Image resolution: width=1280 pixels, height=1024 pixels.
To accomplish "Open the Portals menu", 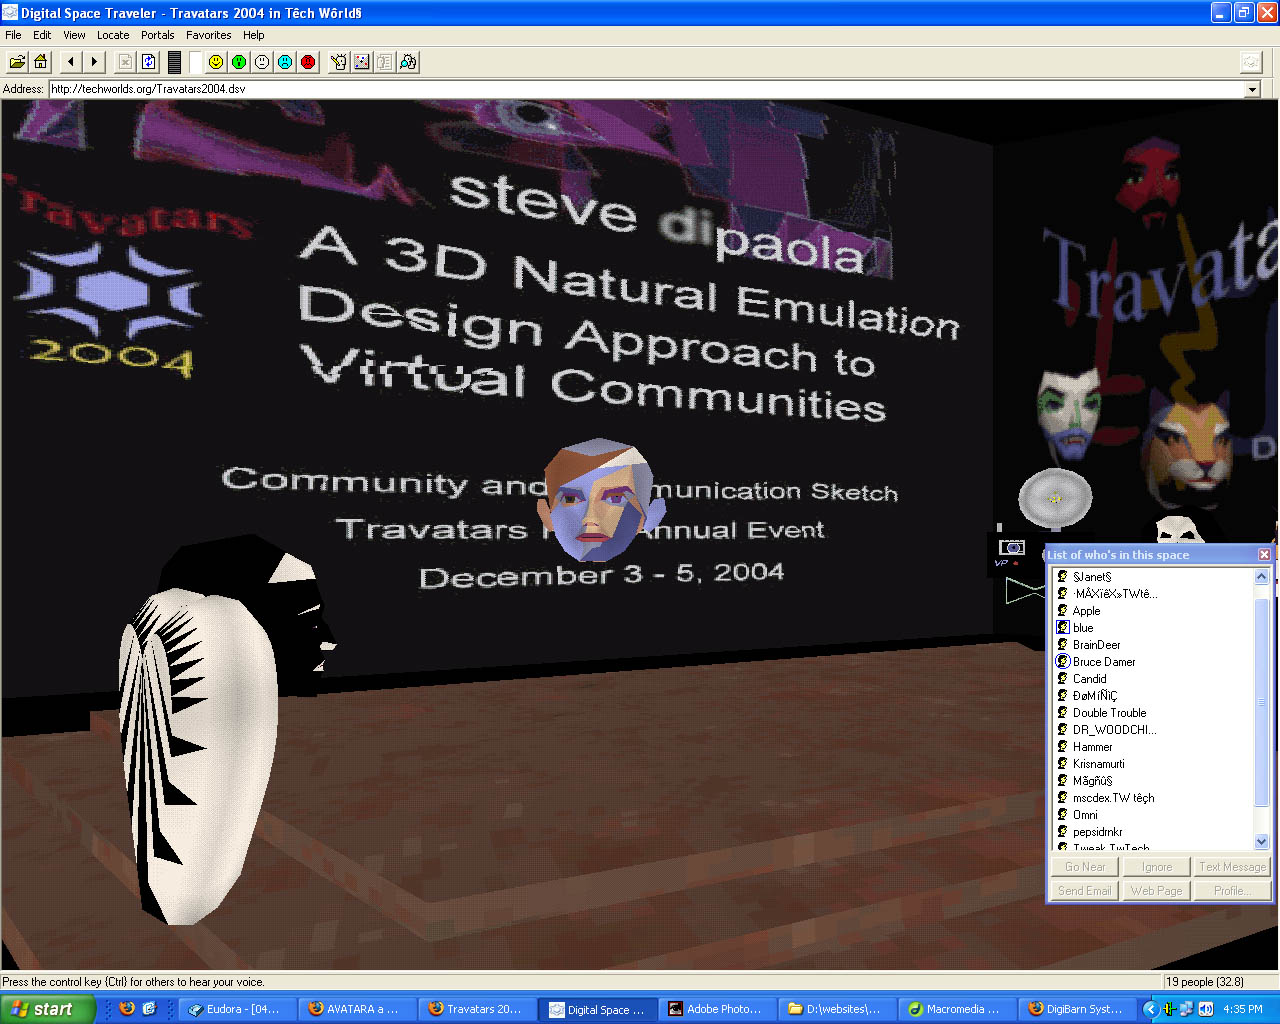I will point(158,35).
